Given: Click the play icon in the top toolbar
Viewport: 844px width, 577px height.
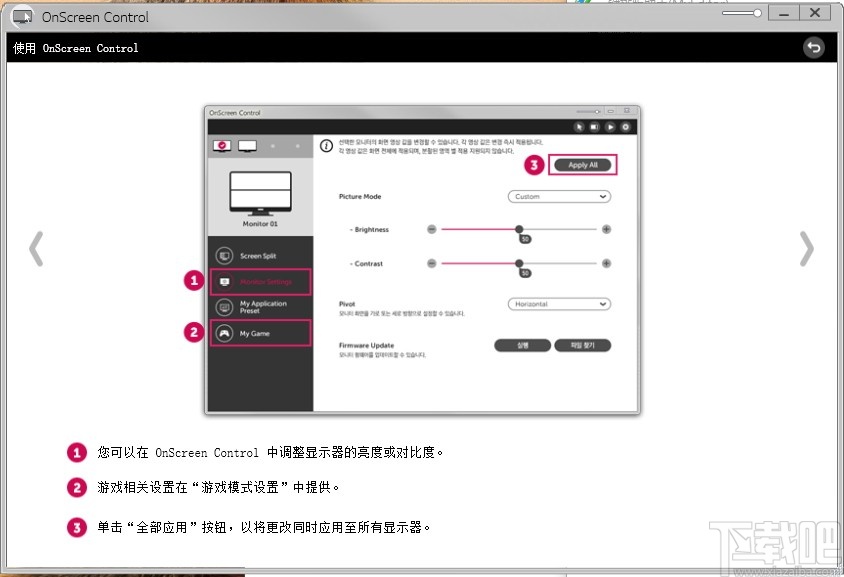Looking at the screenshot, I should point(611,125).
